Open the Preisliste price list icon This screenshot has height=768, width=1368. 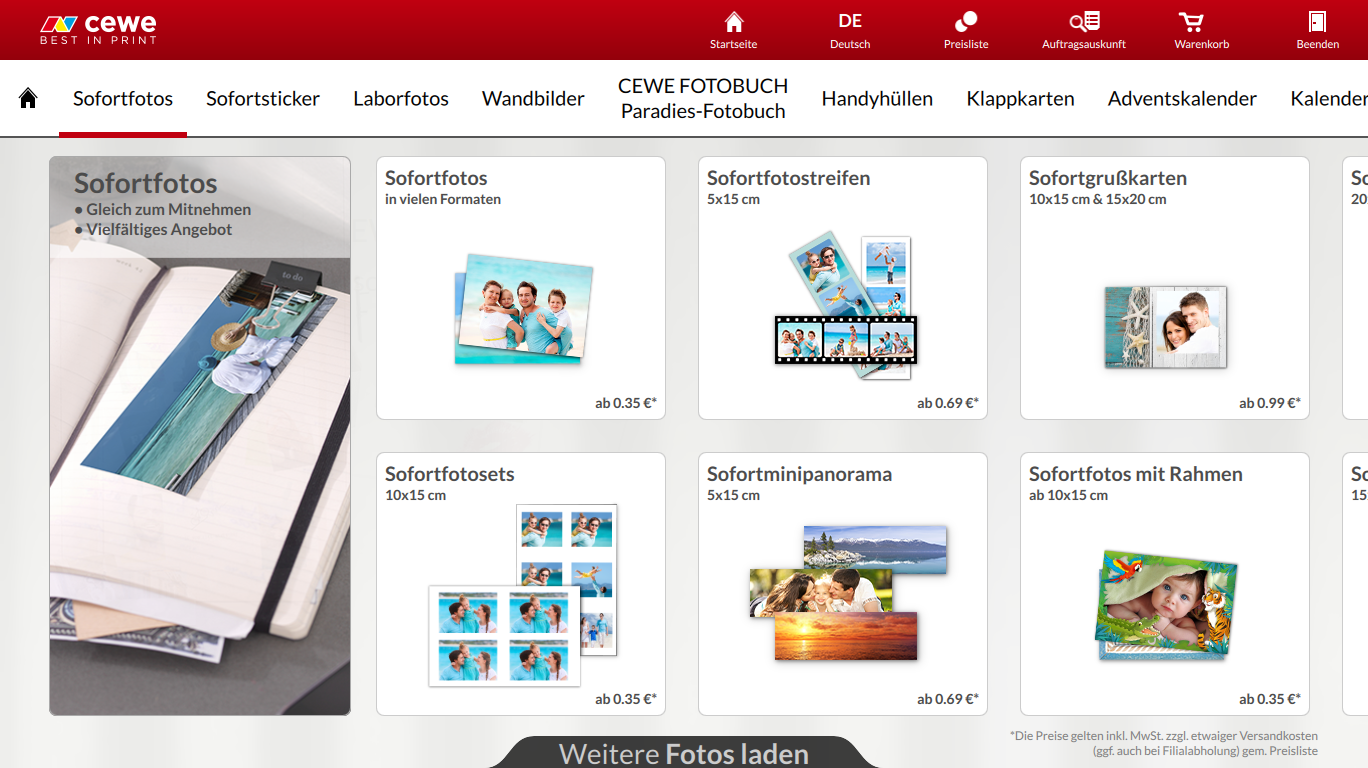point(966,29)
